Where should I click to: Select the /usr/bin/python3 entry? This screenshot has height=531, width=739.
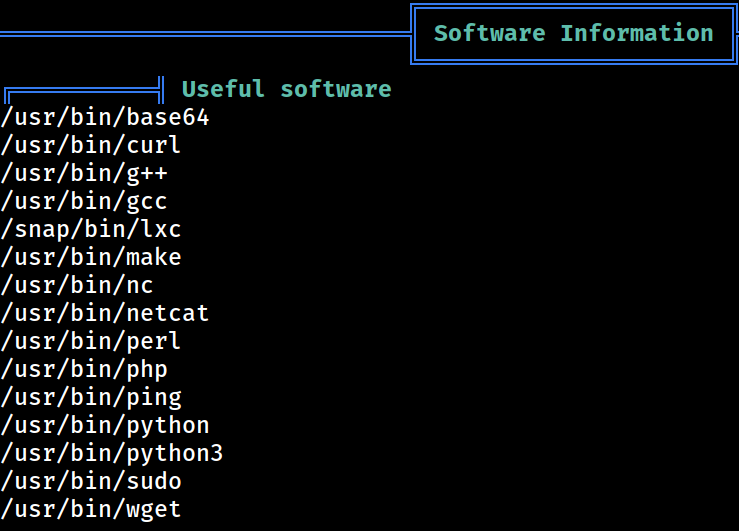point(112,453)
